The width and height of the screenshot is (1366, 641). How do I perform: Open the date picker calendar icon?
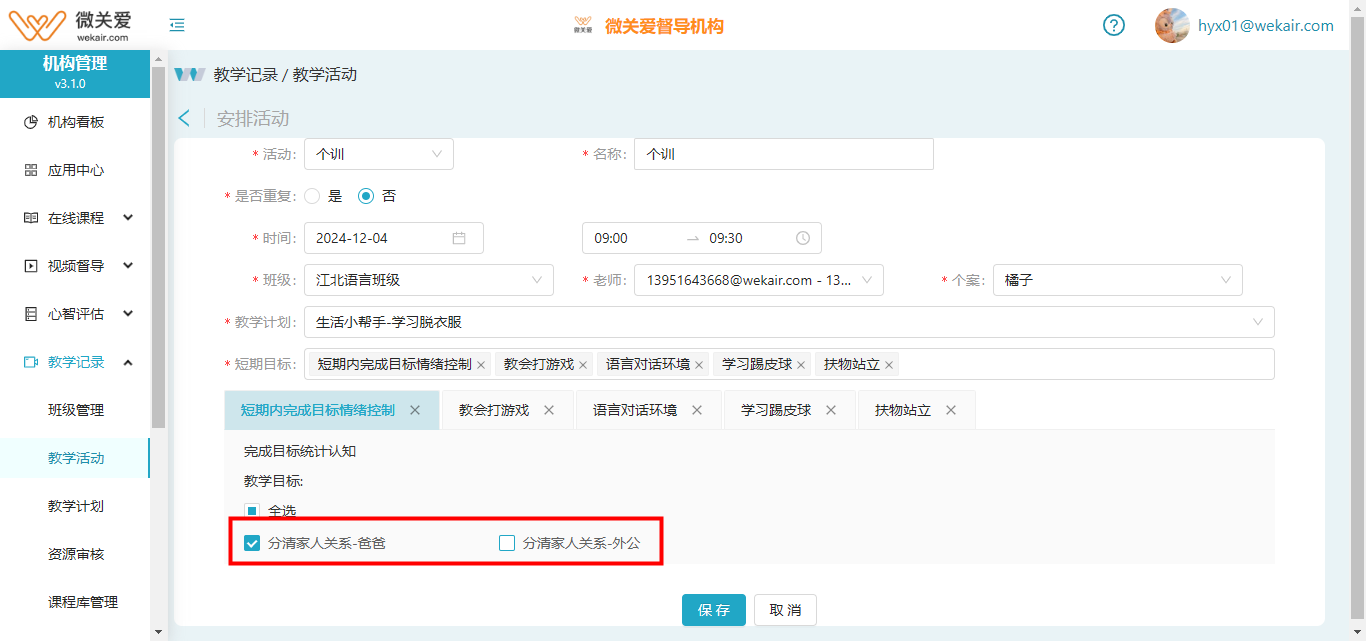point(459,238)
